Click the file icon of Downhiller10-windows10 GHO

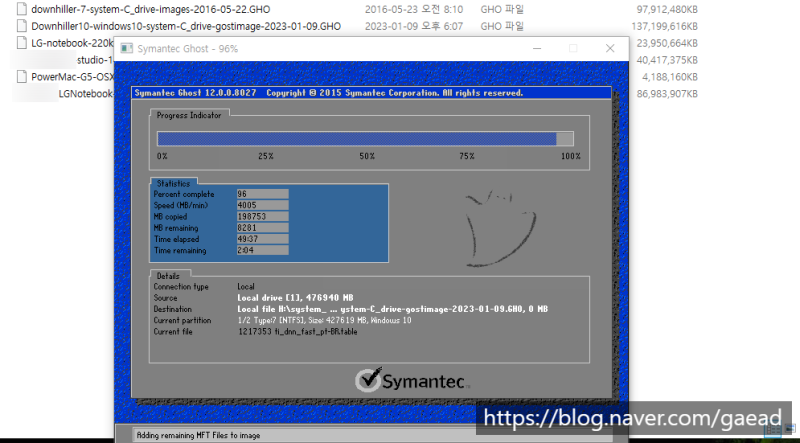[21, 26]
